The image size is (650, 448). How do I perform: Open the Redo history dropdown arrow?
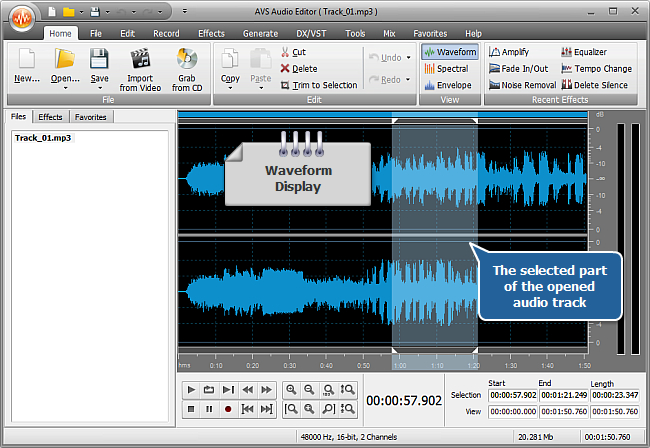point(408,80)
